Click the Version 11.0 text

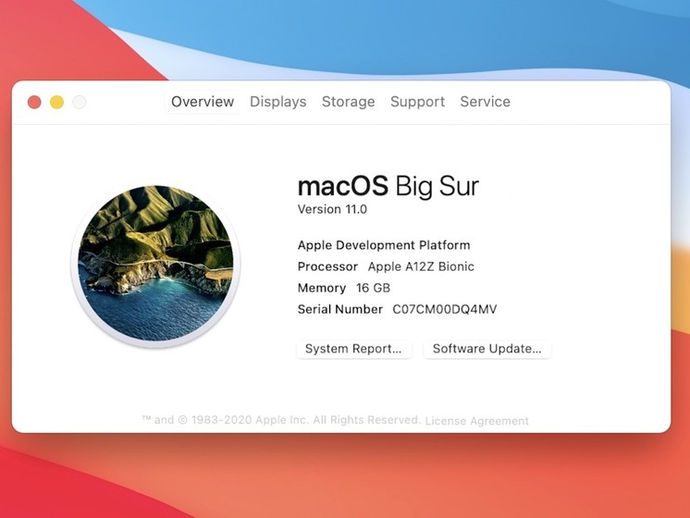pyautogui.click(x=332, y=209)
